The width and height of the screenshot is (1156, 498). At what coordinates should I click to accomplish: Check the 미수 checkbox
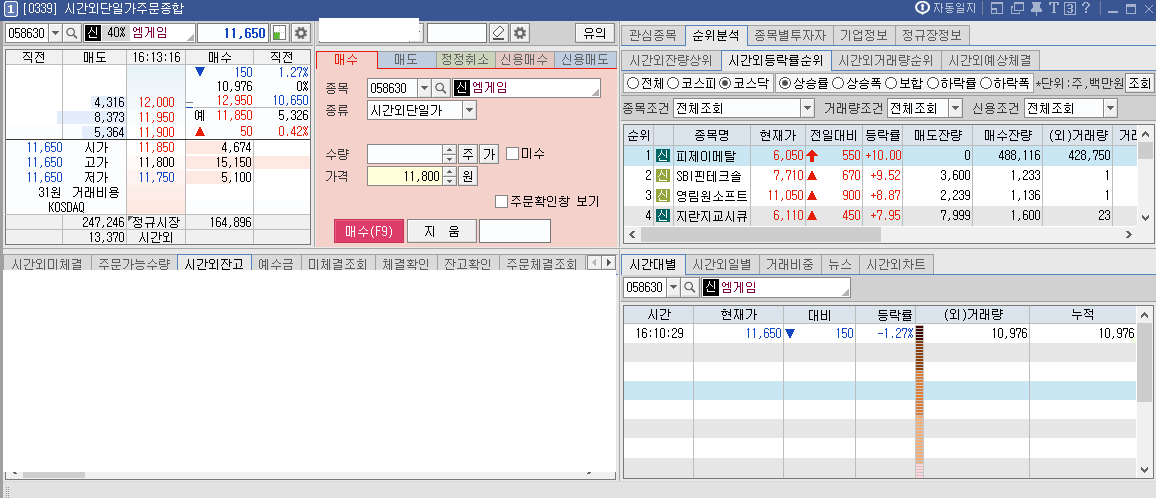(513, 154)
